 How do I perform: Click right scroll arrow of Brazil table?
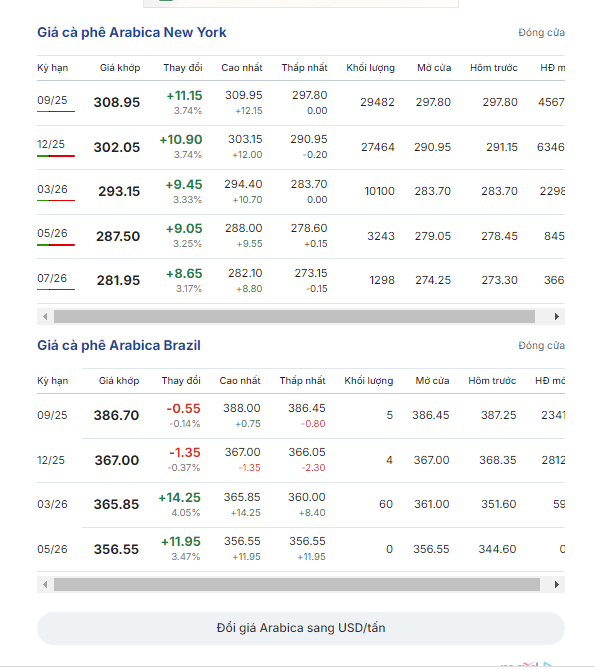pyautogui.click(x=557, y=585)
